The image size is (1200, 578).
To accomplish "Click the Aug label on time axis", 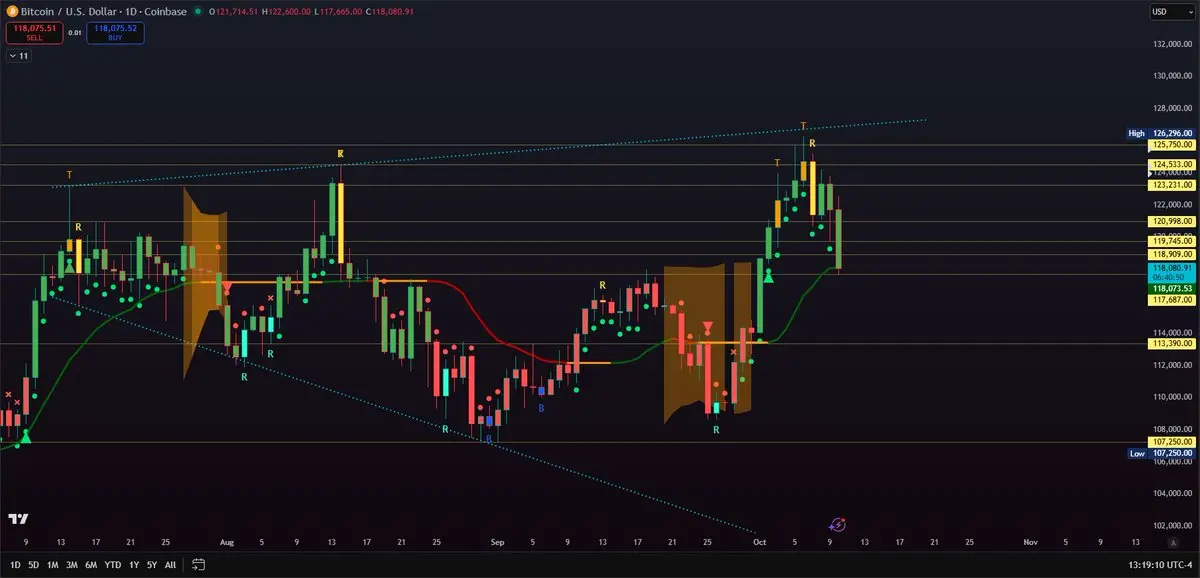I will pos(226,541).
